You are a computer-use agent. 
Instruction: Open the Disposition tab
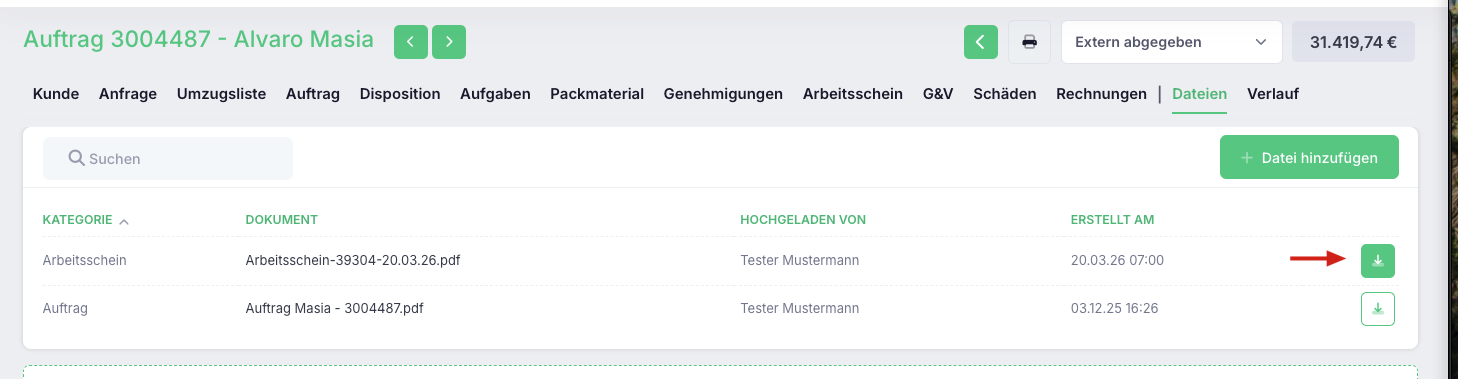[400, 94]
